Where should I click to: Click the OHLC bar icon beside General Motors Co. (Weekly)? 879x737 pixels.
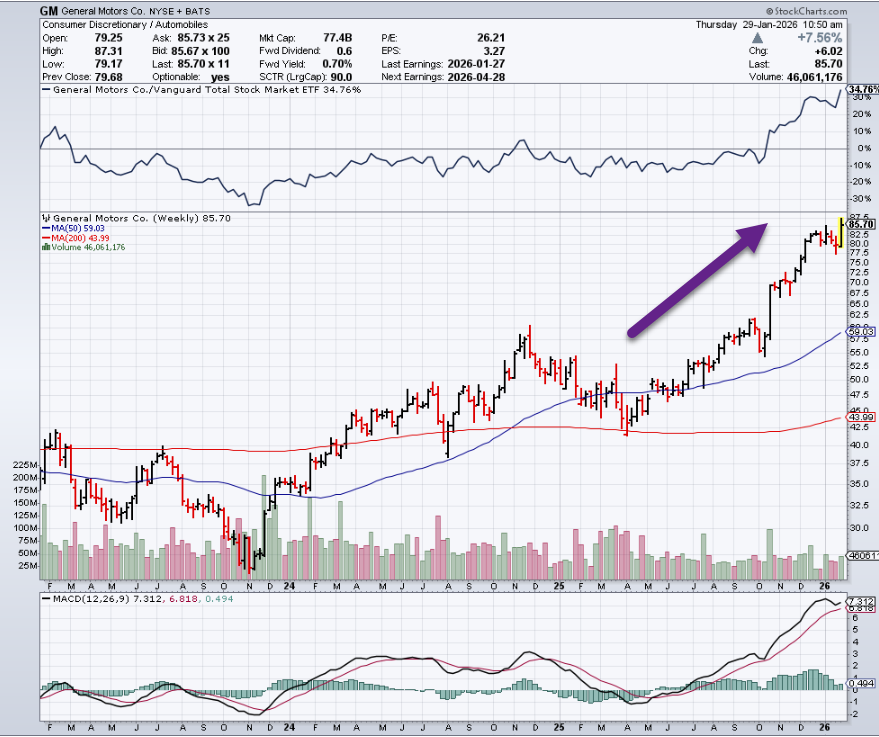pyautogui.click(x=44, y=217)
